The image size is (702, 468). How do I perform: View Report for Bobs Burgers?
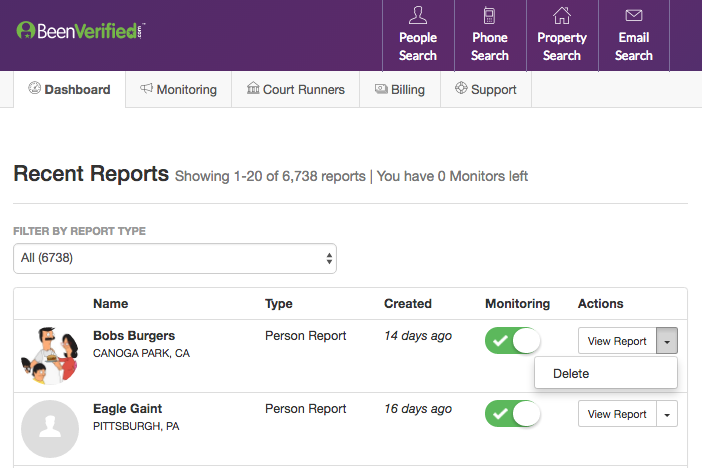(617, 341)
